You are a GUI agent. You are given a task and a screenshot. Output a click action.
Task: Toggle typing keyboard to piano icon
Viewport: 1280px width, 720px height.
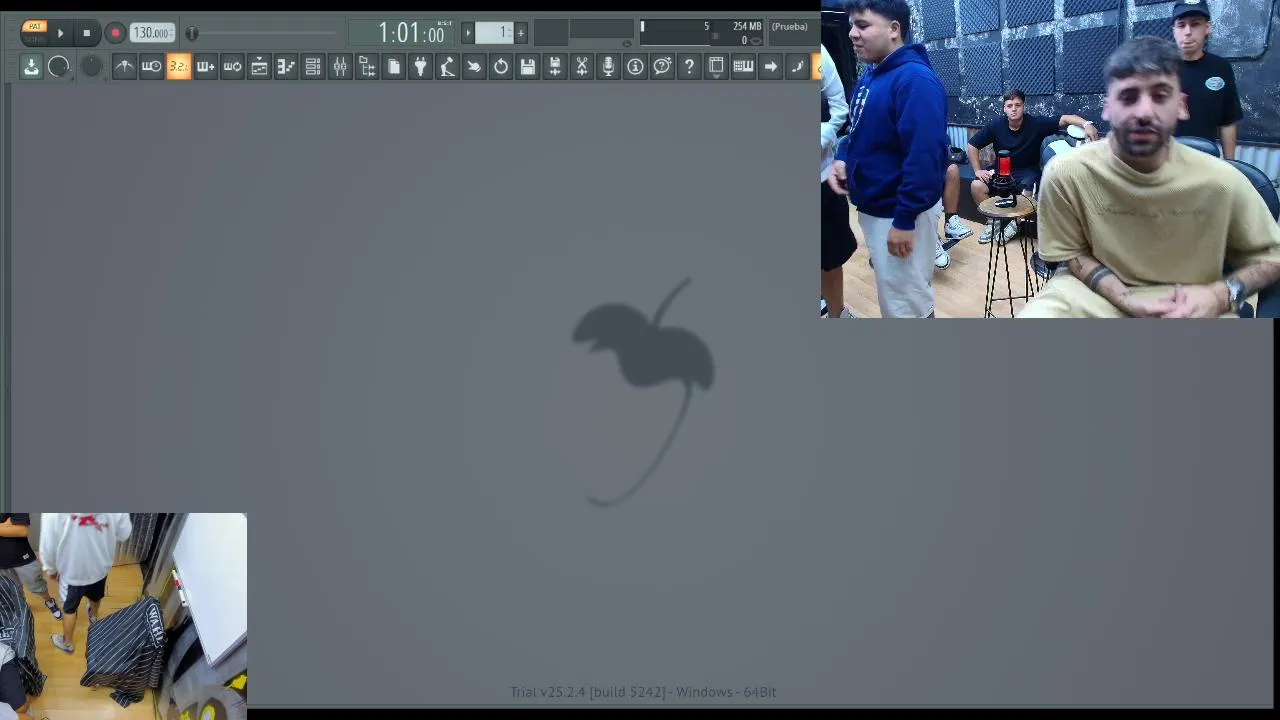[x=743, y=66]
